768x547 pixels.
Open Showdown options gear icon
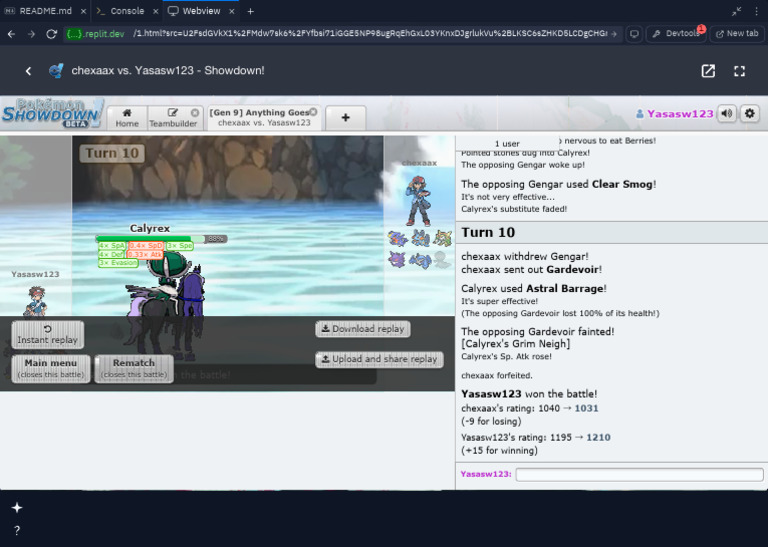(750, 114)
